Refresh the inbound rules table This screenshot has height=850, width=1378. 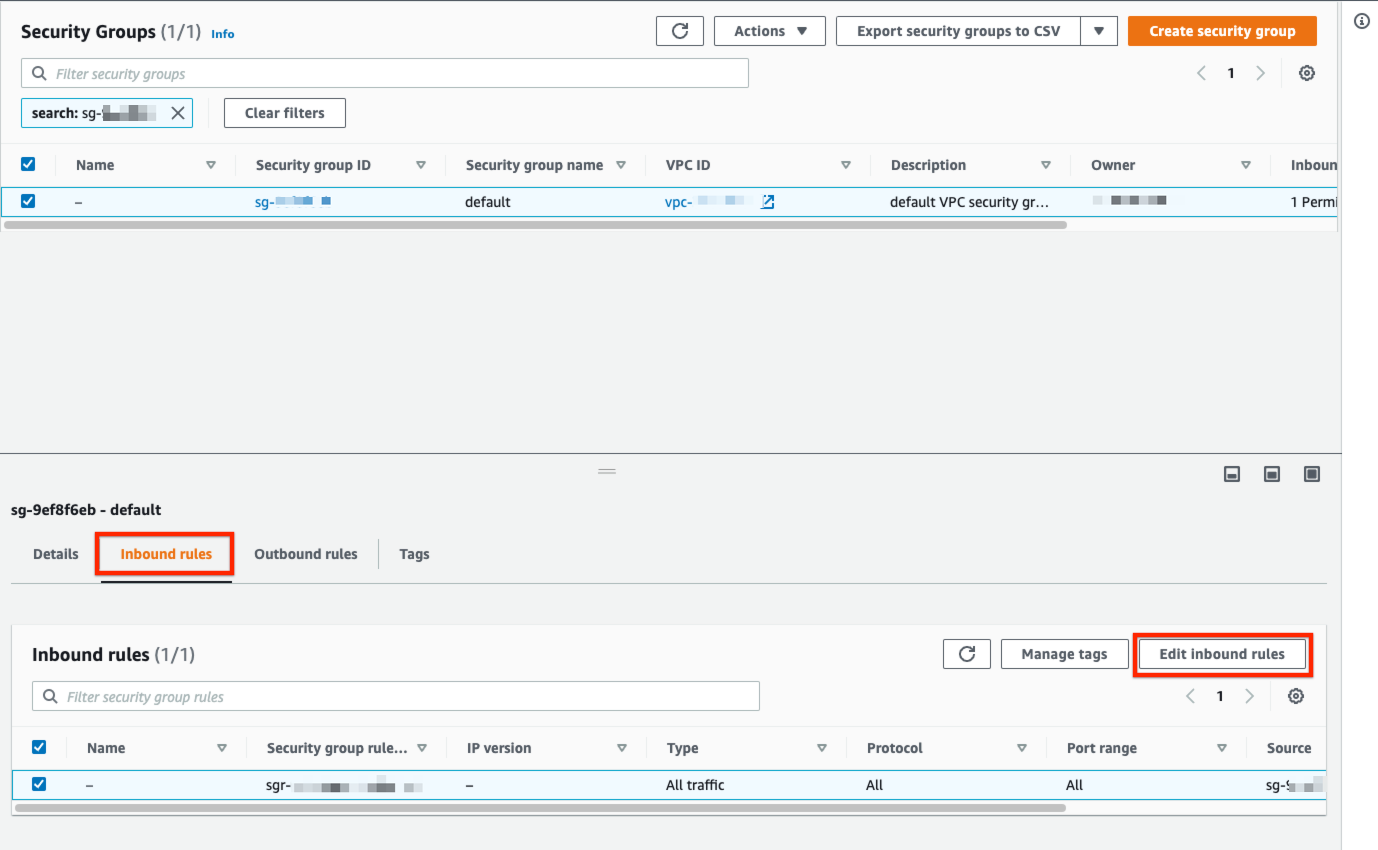(966, 653)
